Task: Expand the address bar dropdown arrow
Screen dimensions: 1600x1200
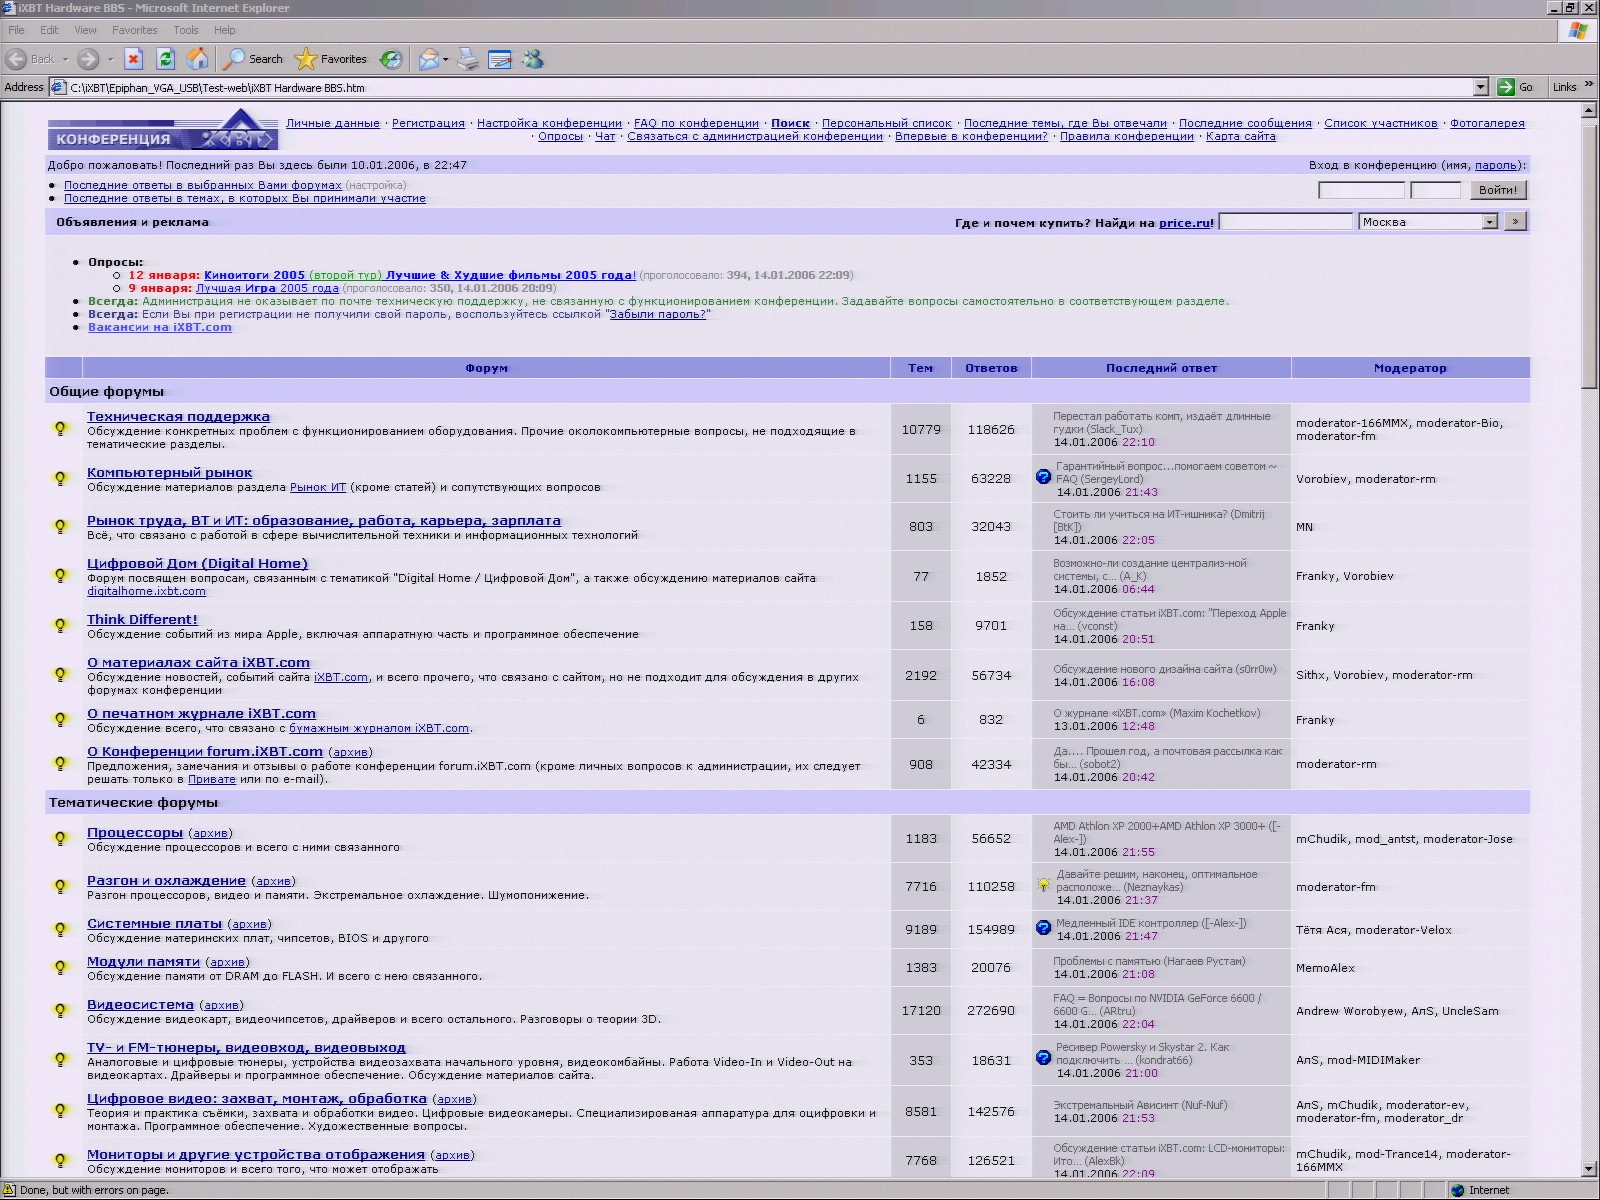Action: tap(1481, 88)
